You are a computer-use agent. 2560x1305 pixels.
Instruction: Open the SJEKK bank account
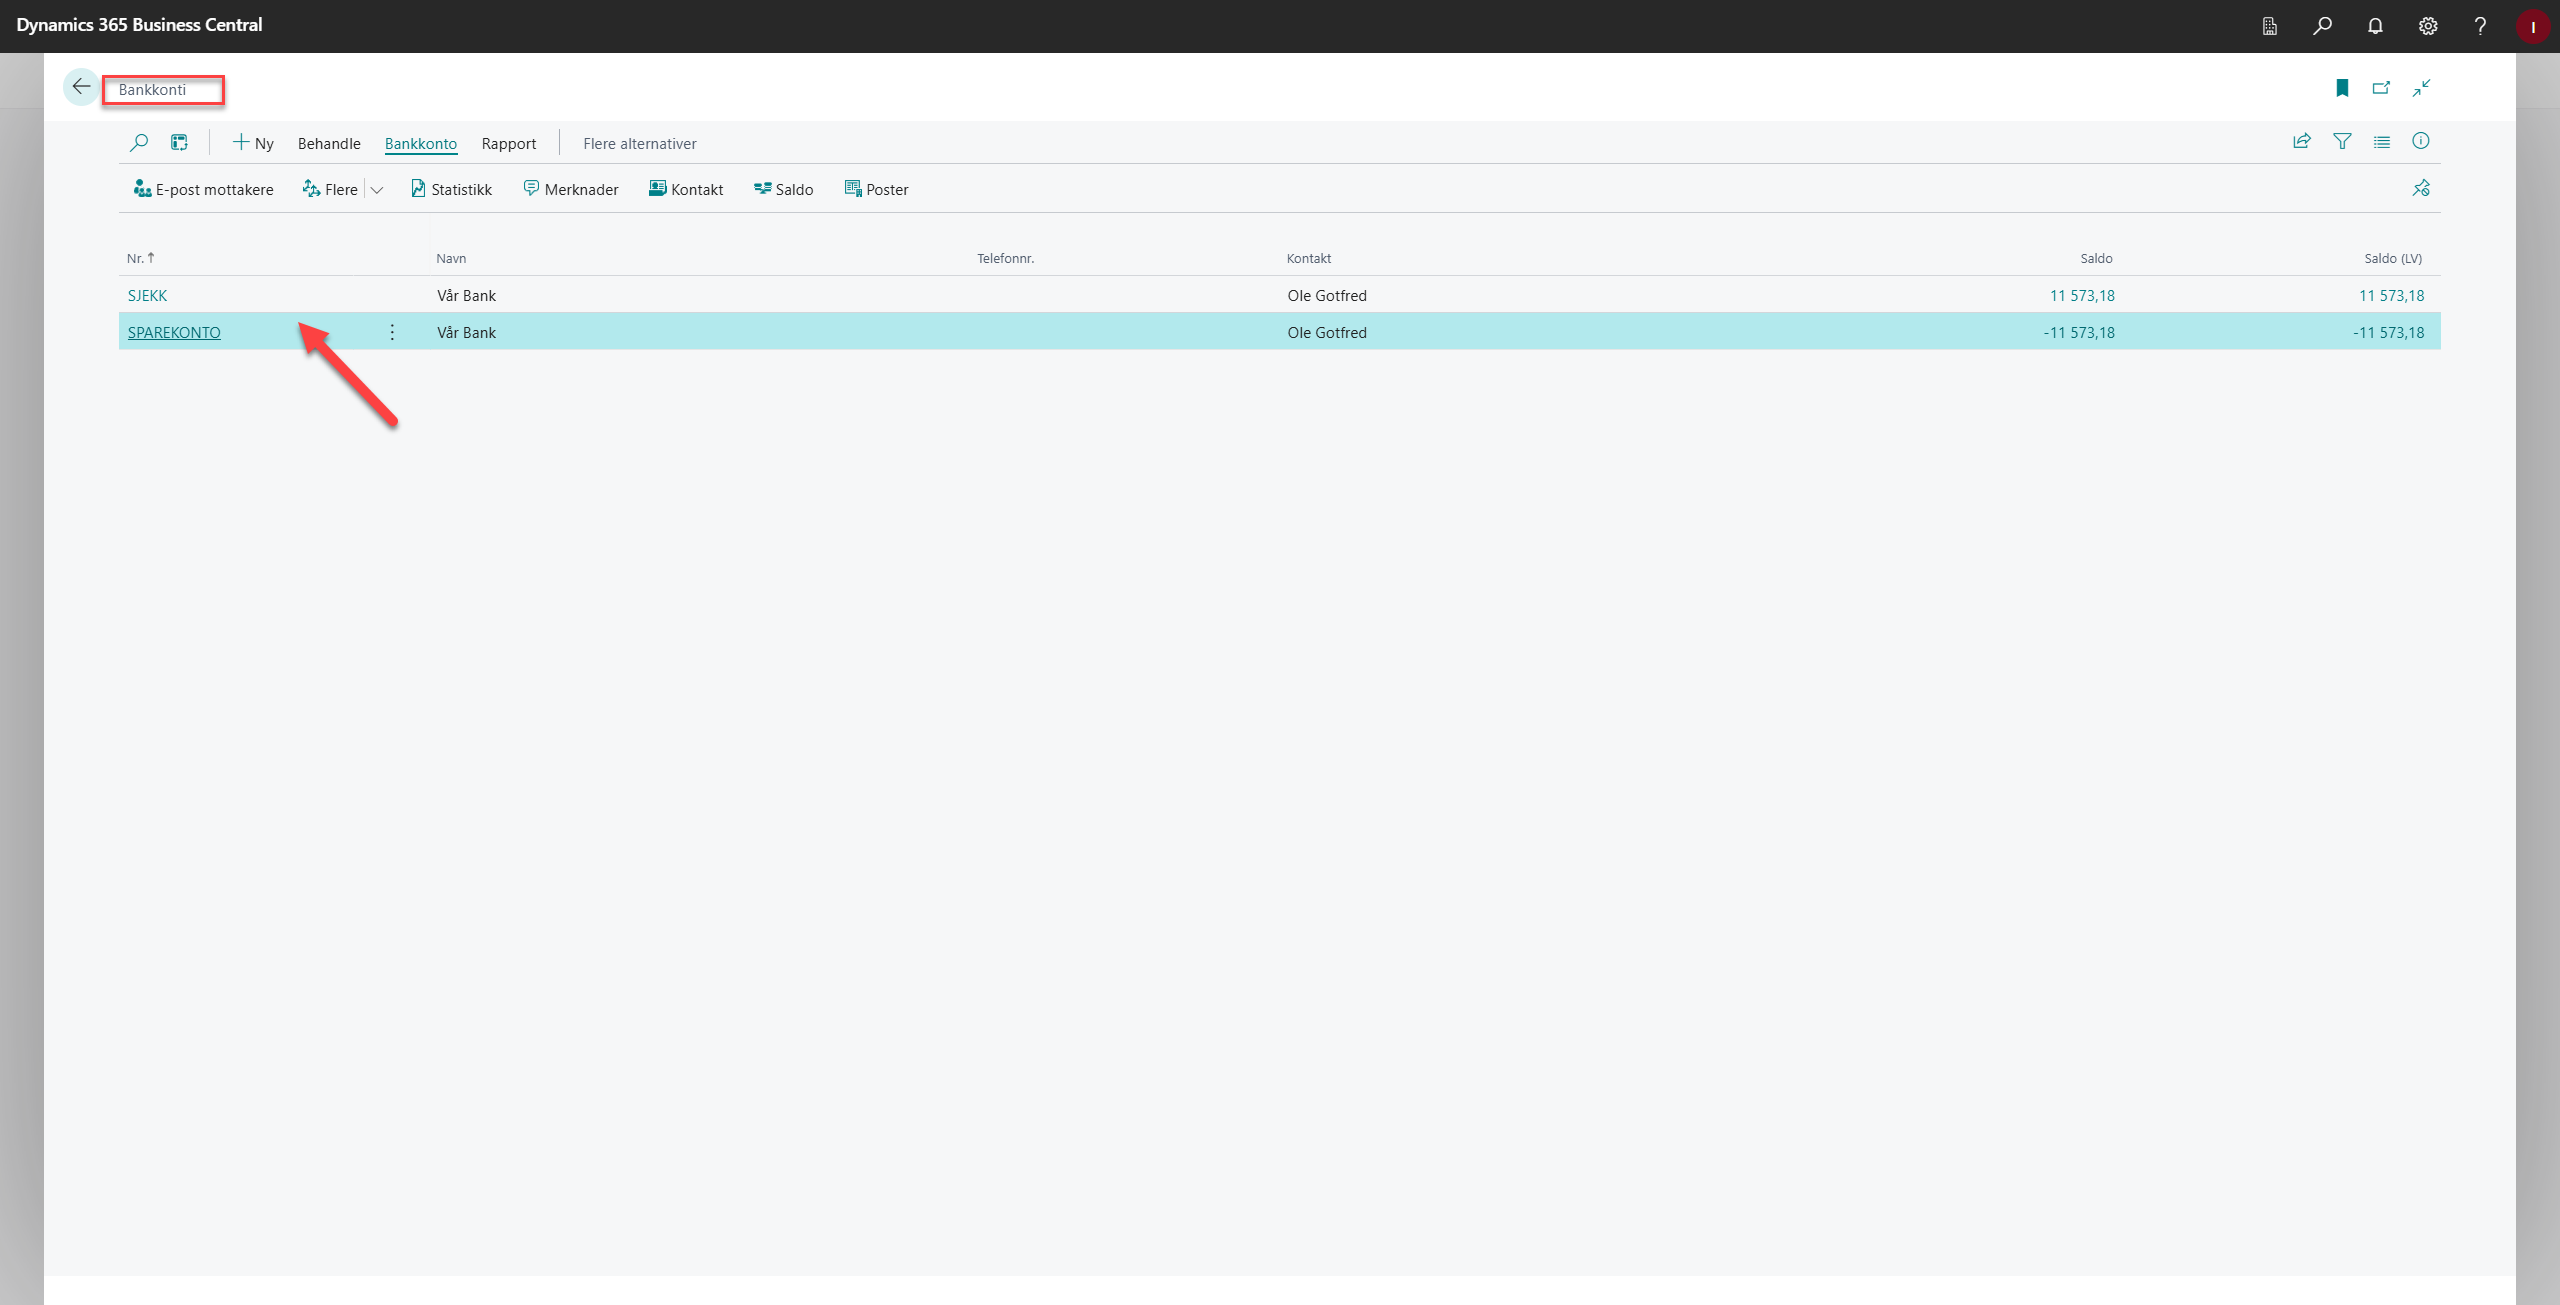click(x=147, y=295)
